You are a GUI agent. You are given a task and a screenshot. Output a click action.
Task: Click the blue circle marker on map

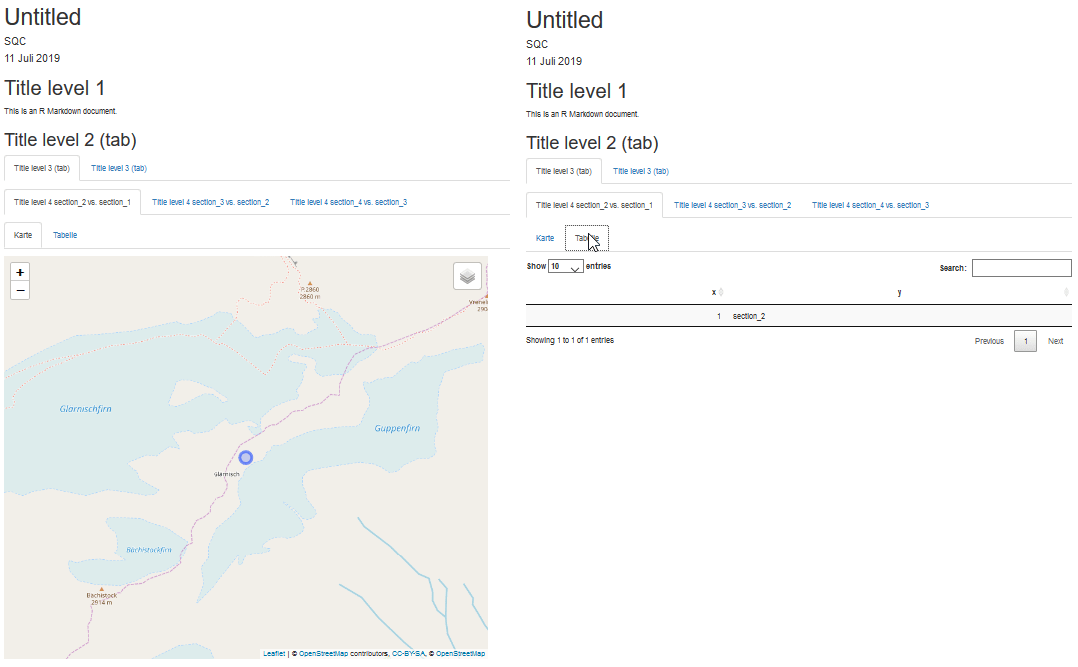(246, 457)
